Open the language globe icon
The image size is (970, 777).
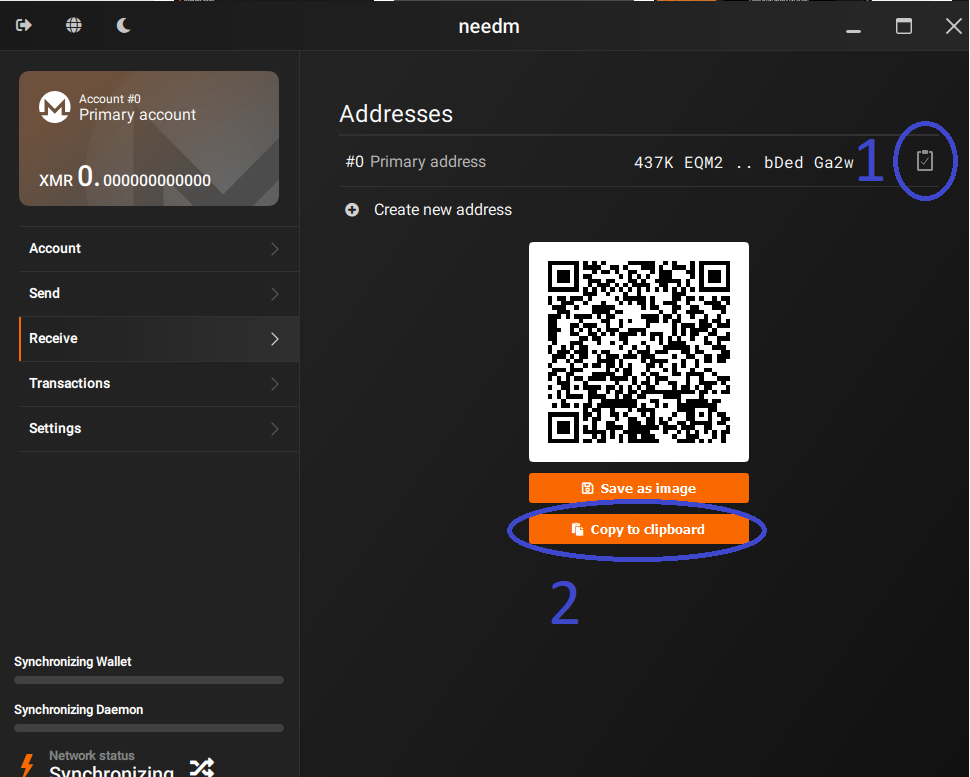click(73, 25)
